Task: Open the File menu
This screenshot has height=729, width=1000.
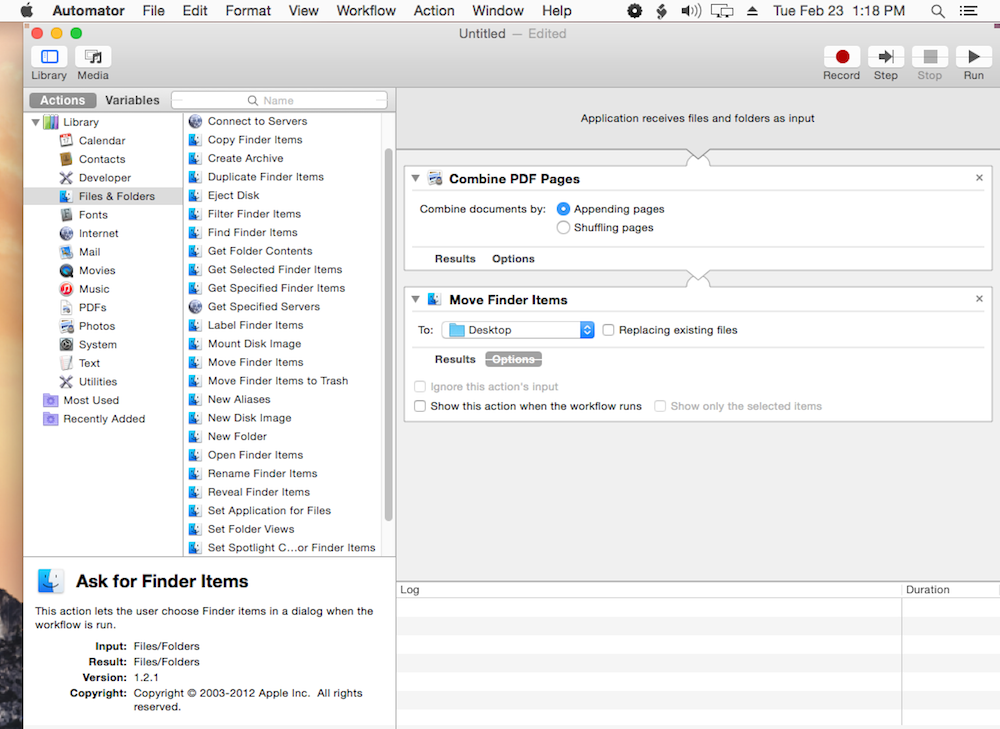Action: (x=154, y=11)
